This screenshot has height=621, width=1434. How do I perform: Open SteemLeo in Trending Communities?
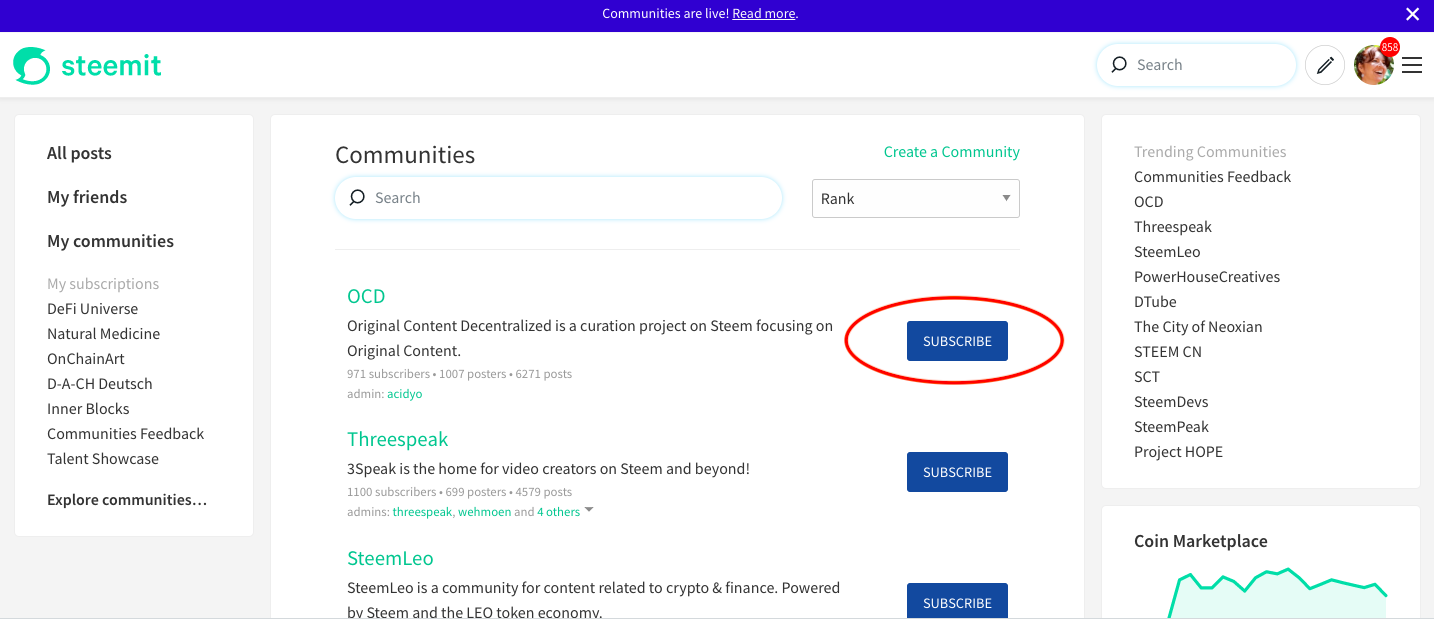click(1167, 252)
